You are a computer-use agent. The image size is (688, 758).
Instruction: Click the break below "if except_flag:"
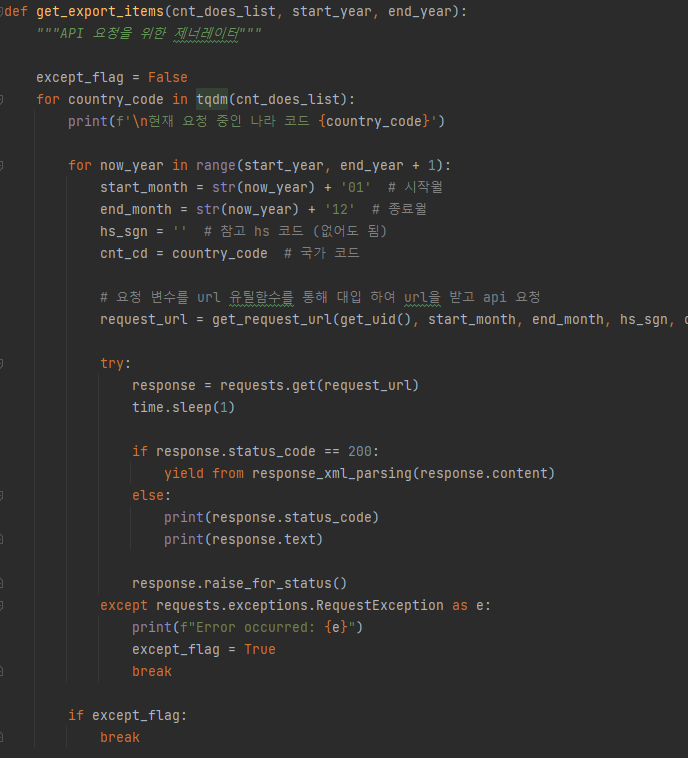pos(120,737)
